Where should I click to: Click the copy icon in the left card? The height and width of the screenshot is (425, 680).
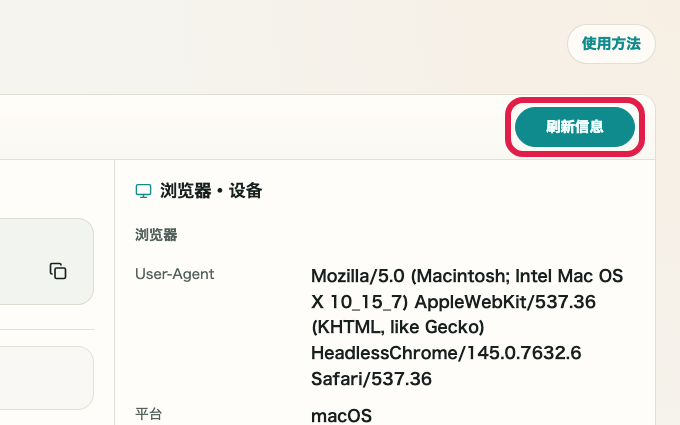coord(58,271)
